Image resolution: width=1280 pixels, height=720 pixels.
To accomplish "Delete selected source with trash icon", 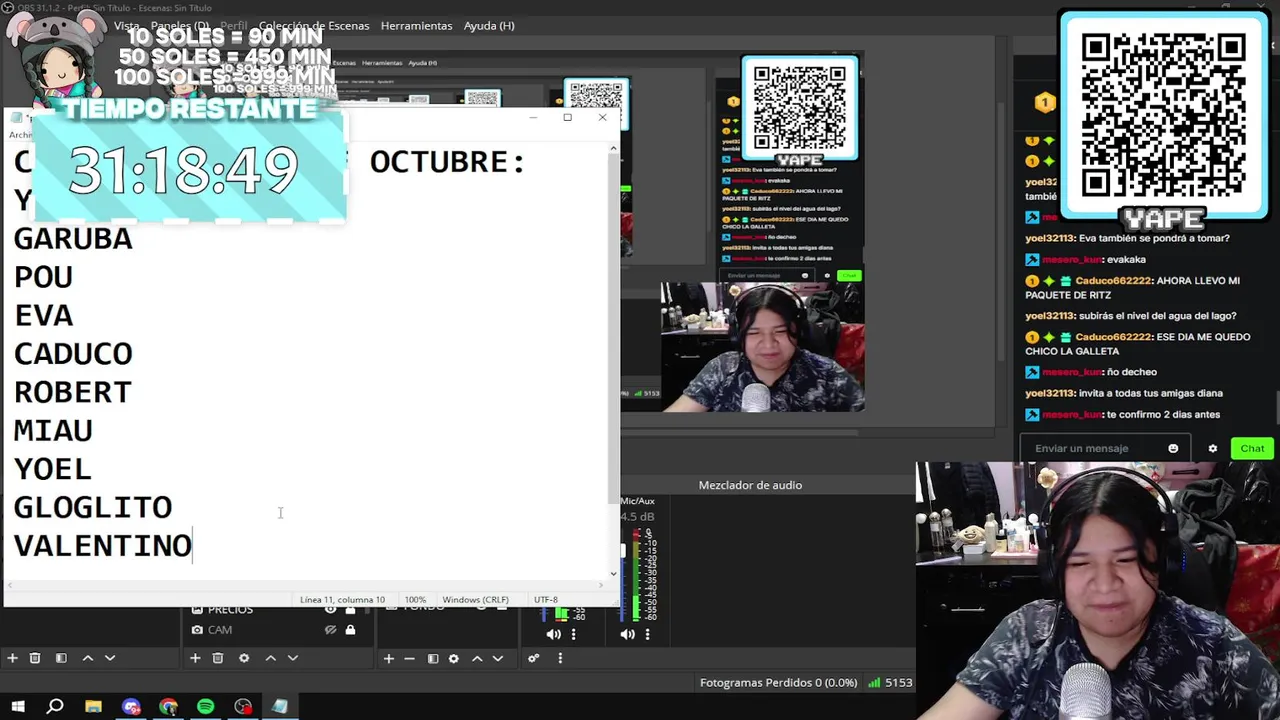I will [x=218, y=658].
